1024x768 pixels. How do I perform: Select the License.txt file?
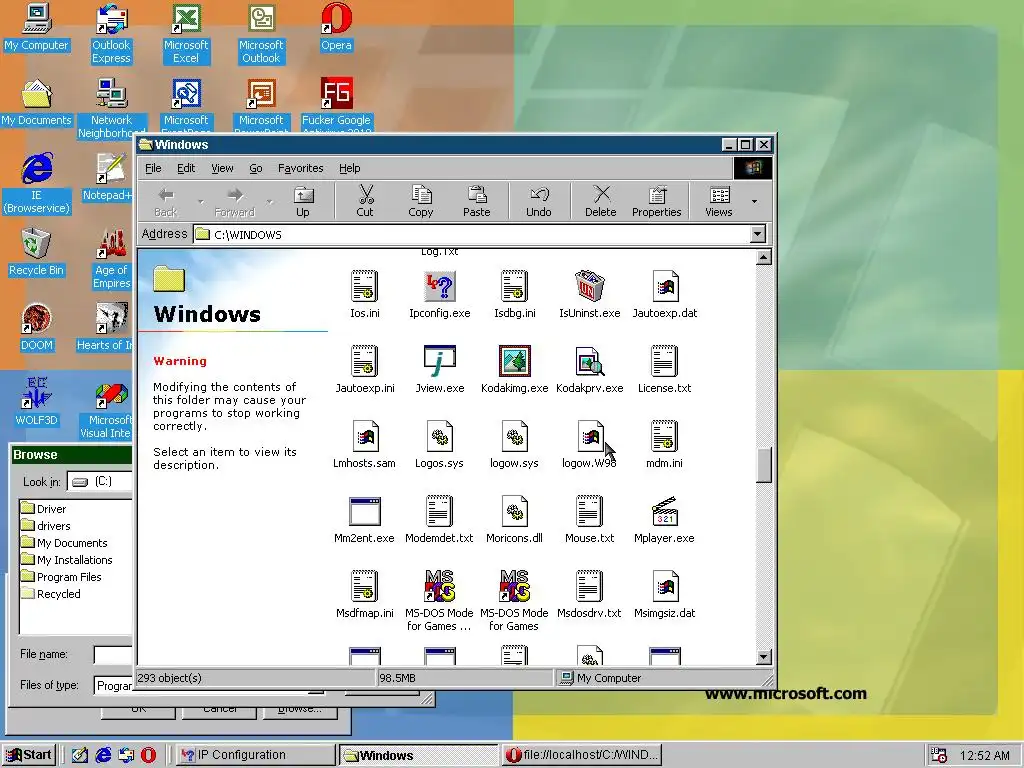click(664, 369)
